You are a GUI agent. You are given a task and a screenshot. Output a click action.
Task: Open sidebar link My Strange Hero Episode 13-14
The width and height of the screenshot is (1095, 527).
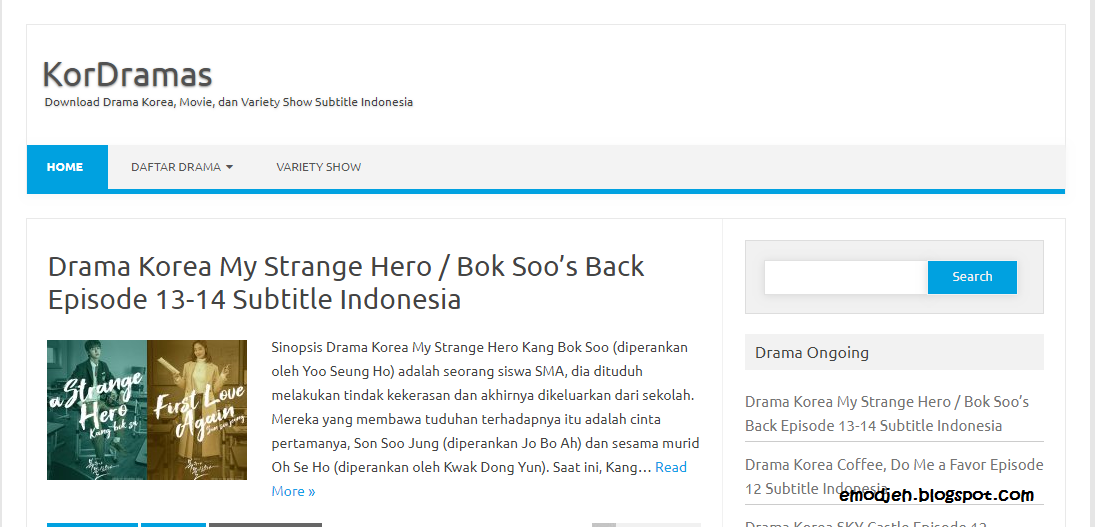[x=887, y=413]
